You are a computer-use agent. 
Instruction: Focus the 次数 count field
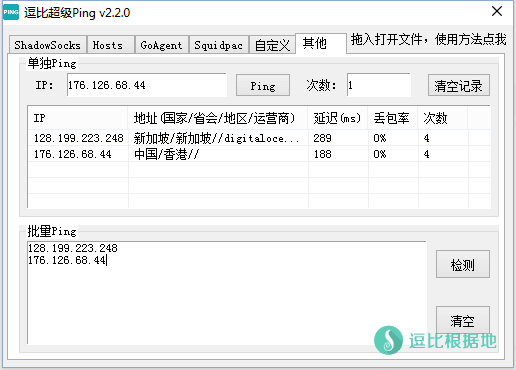[x=379, y=85]
